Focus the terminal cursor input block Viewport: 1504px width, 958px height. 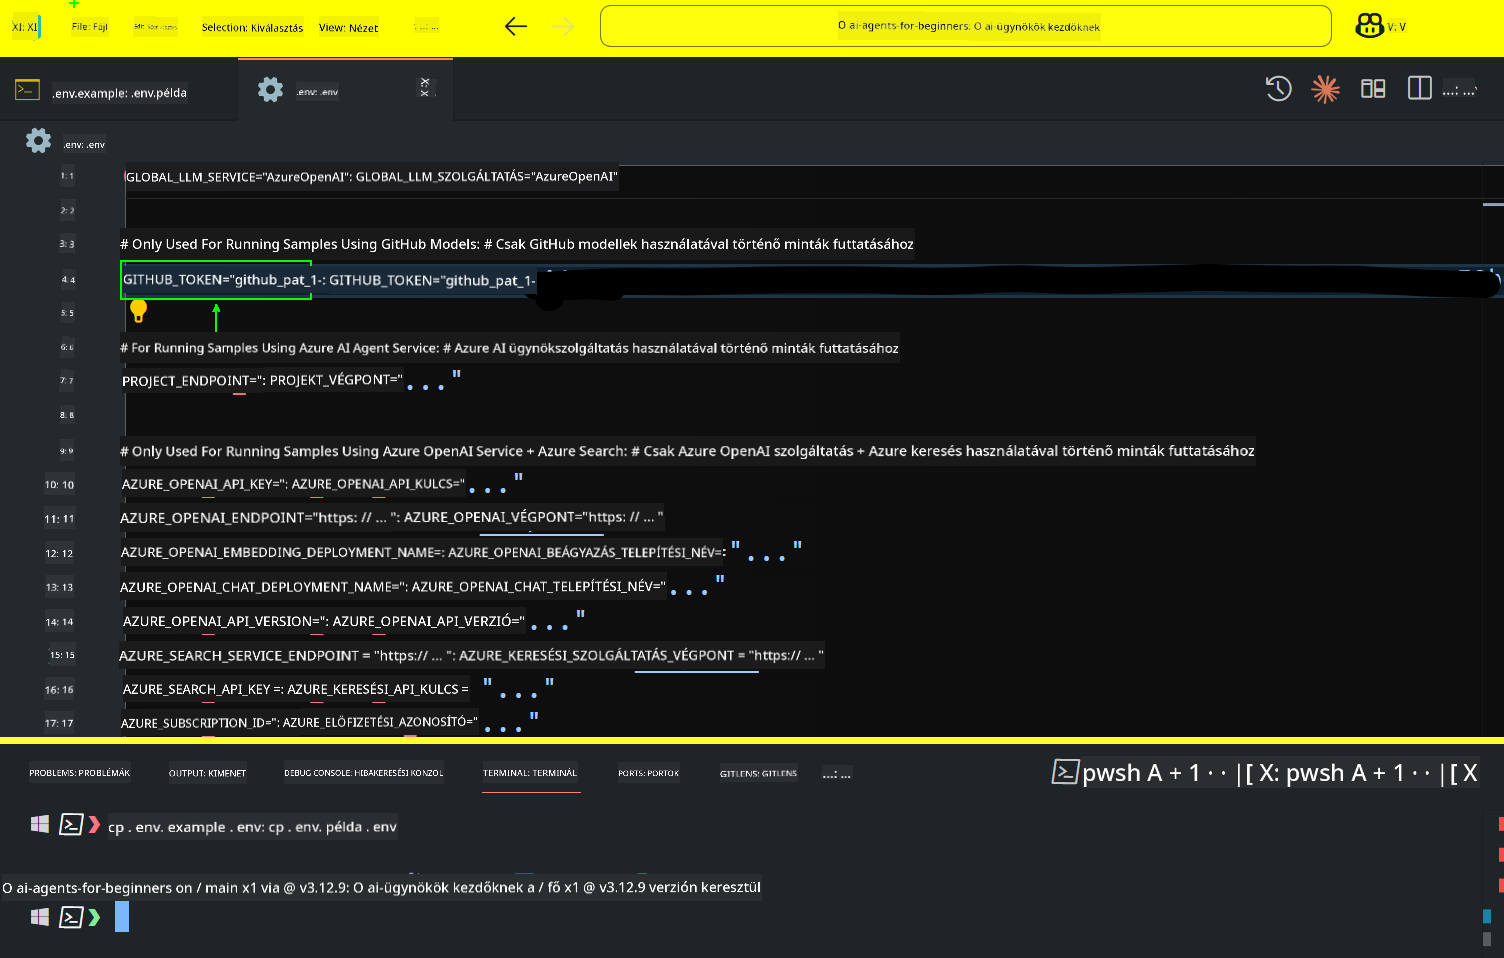[122, 917]
